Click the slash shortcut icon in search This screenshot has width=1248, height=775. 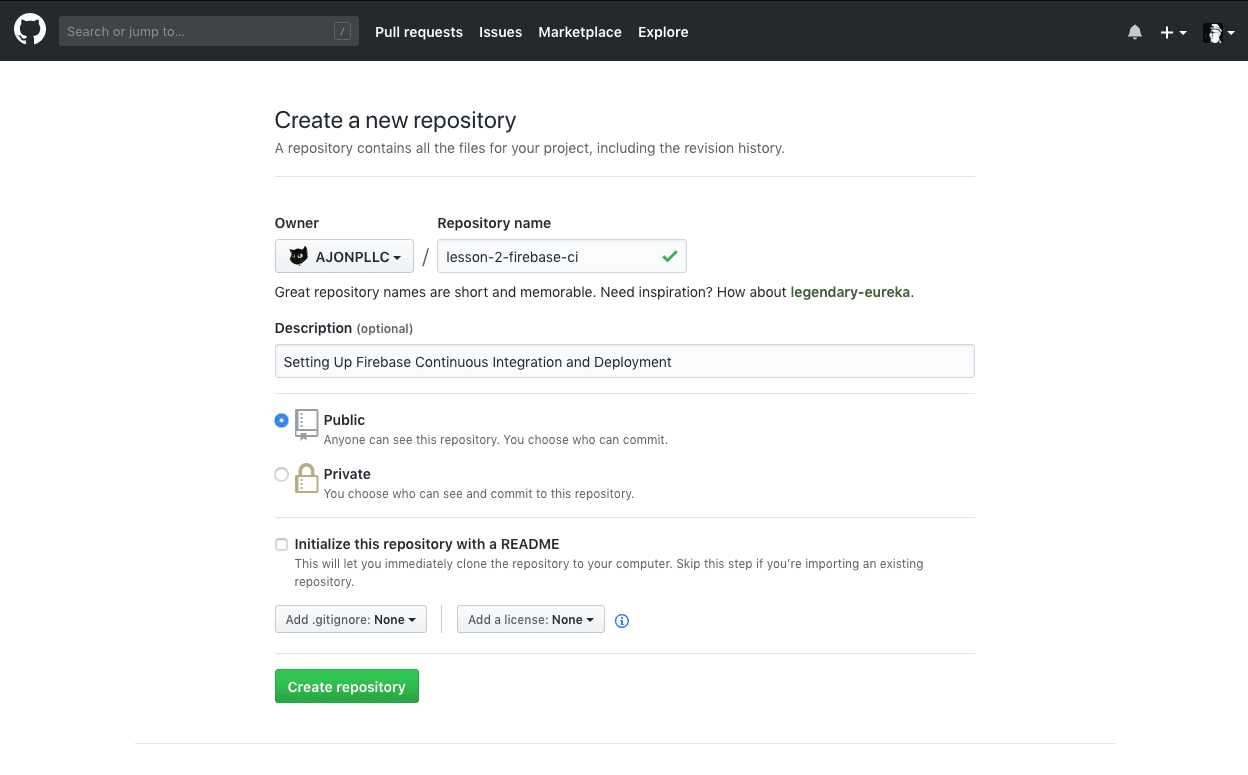tap(343, 31)
